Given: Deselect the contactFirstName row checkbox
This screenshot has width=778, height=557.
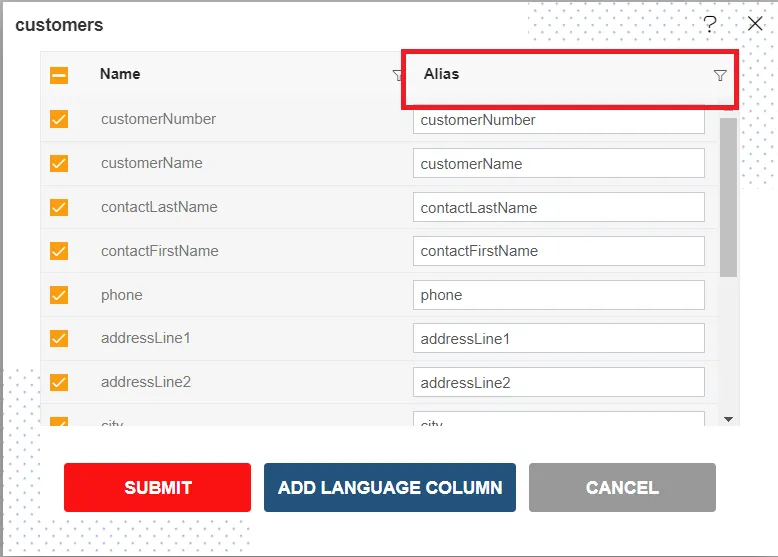Looking at the screenshot, I should (x=59, y=251).
